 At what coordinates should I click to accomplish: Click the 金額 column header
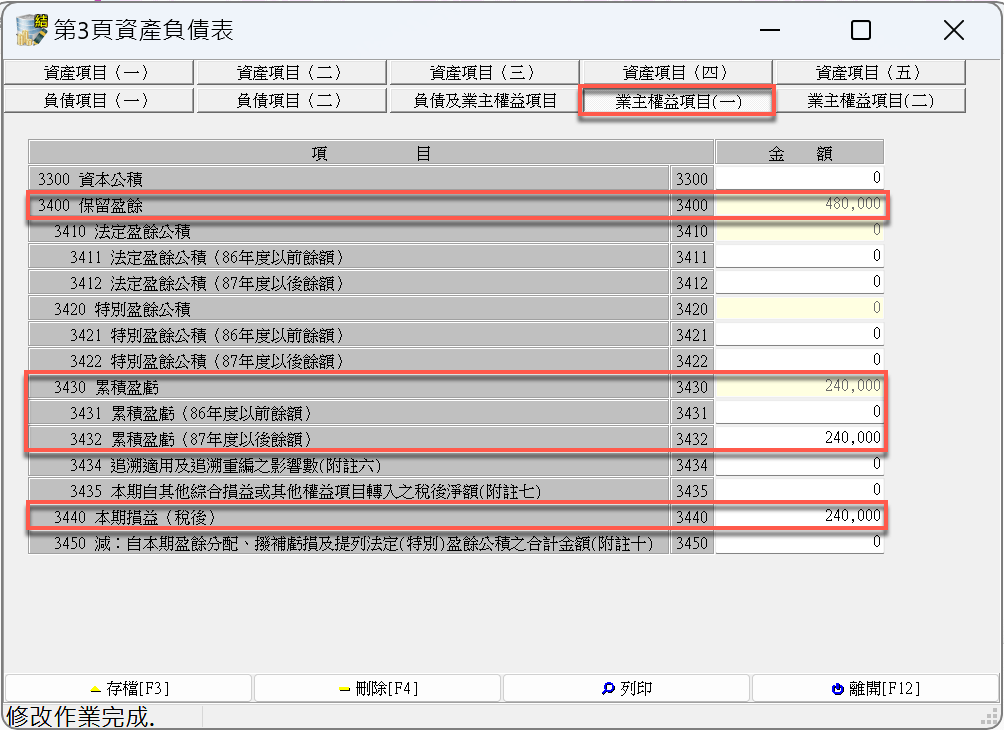pyautogui.click(x=800, y=152)
